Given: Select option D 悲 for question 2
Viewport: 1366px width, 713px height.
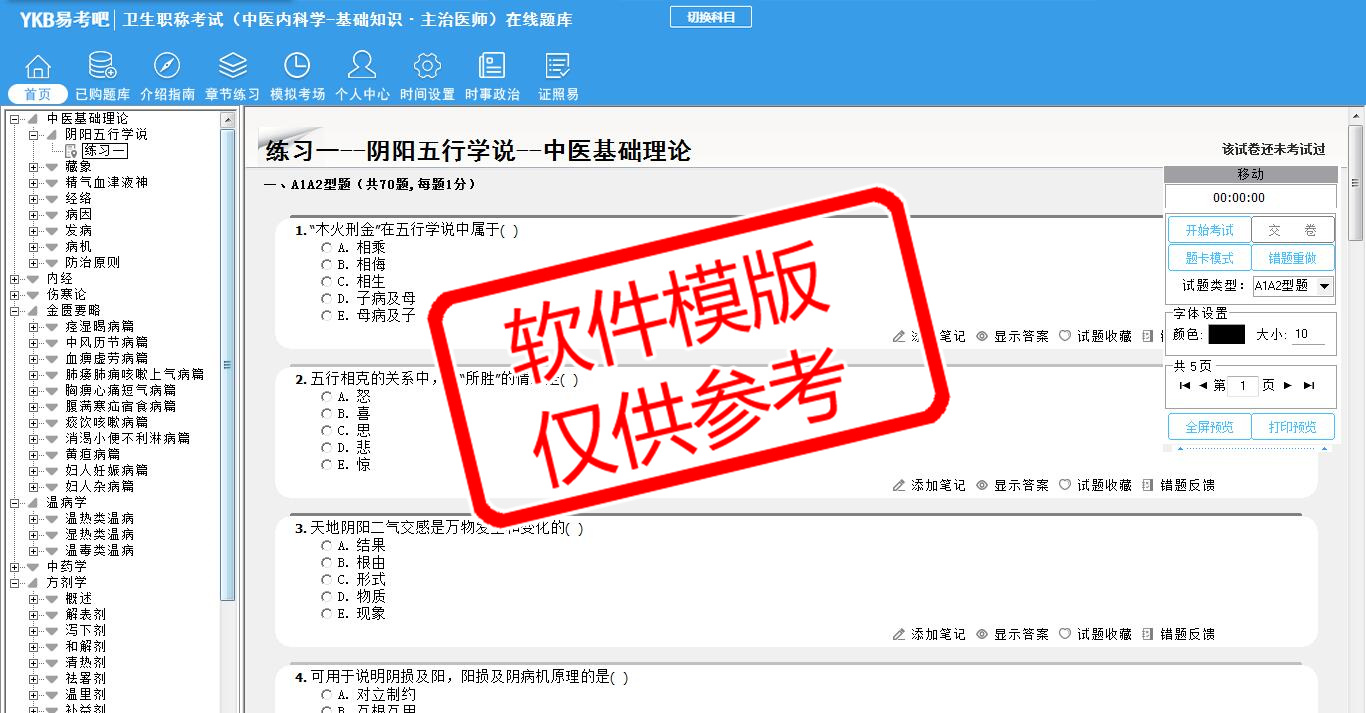Looking at the screenshot, I should (x=327, y=448).
